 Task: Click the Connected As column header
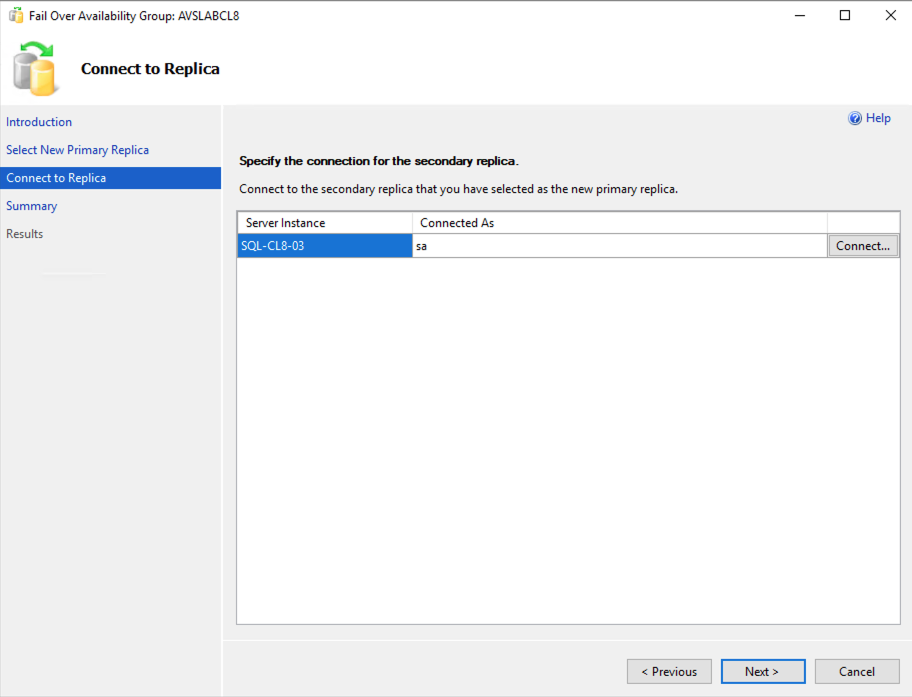[619, 223]
